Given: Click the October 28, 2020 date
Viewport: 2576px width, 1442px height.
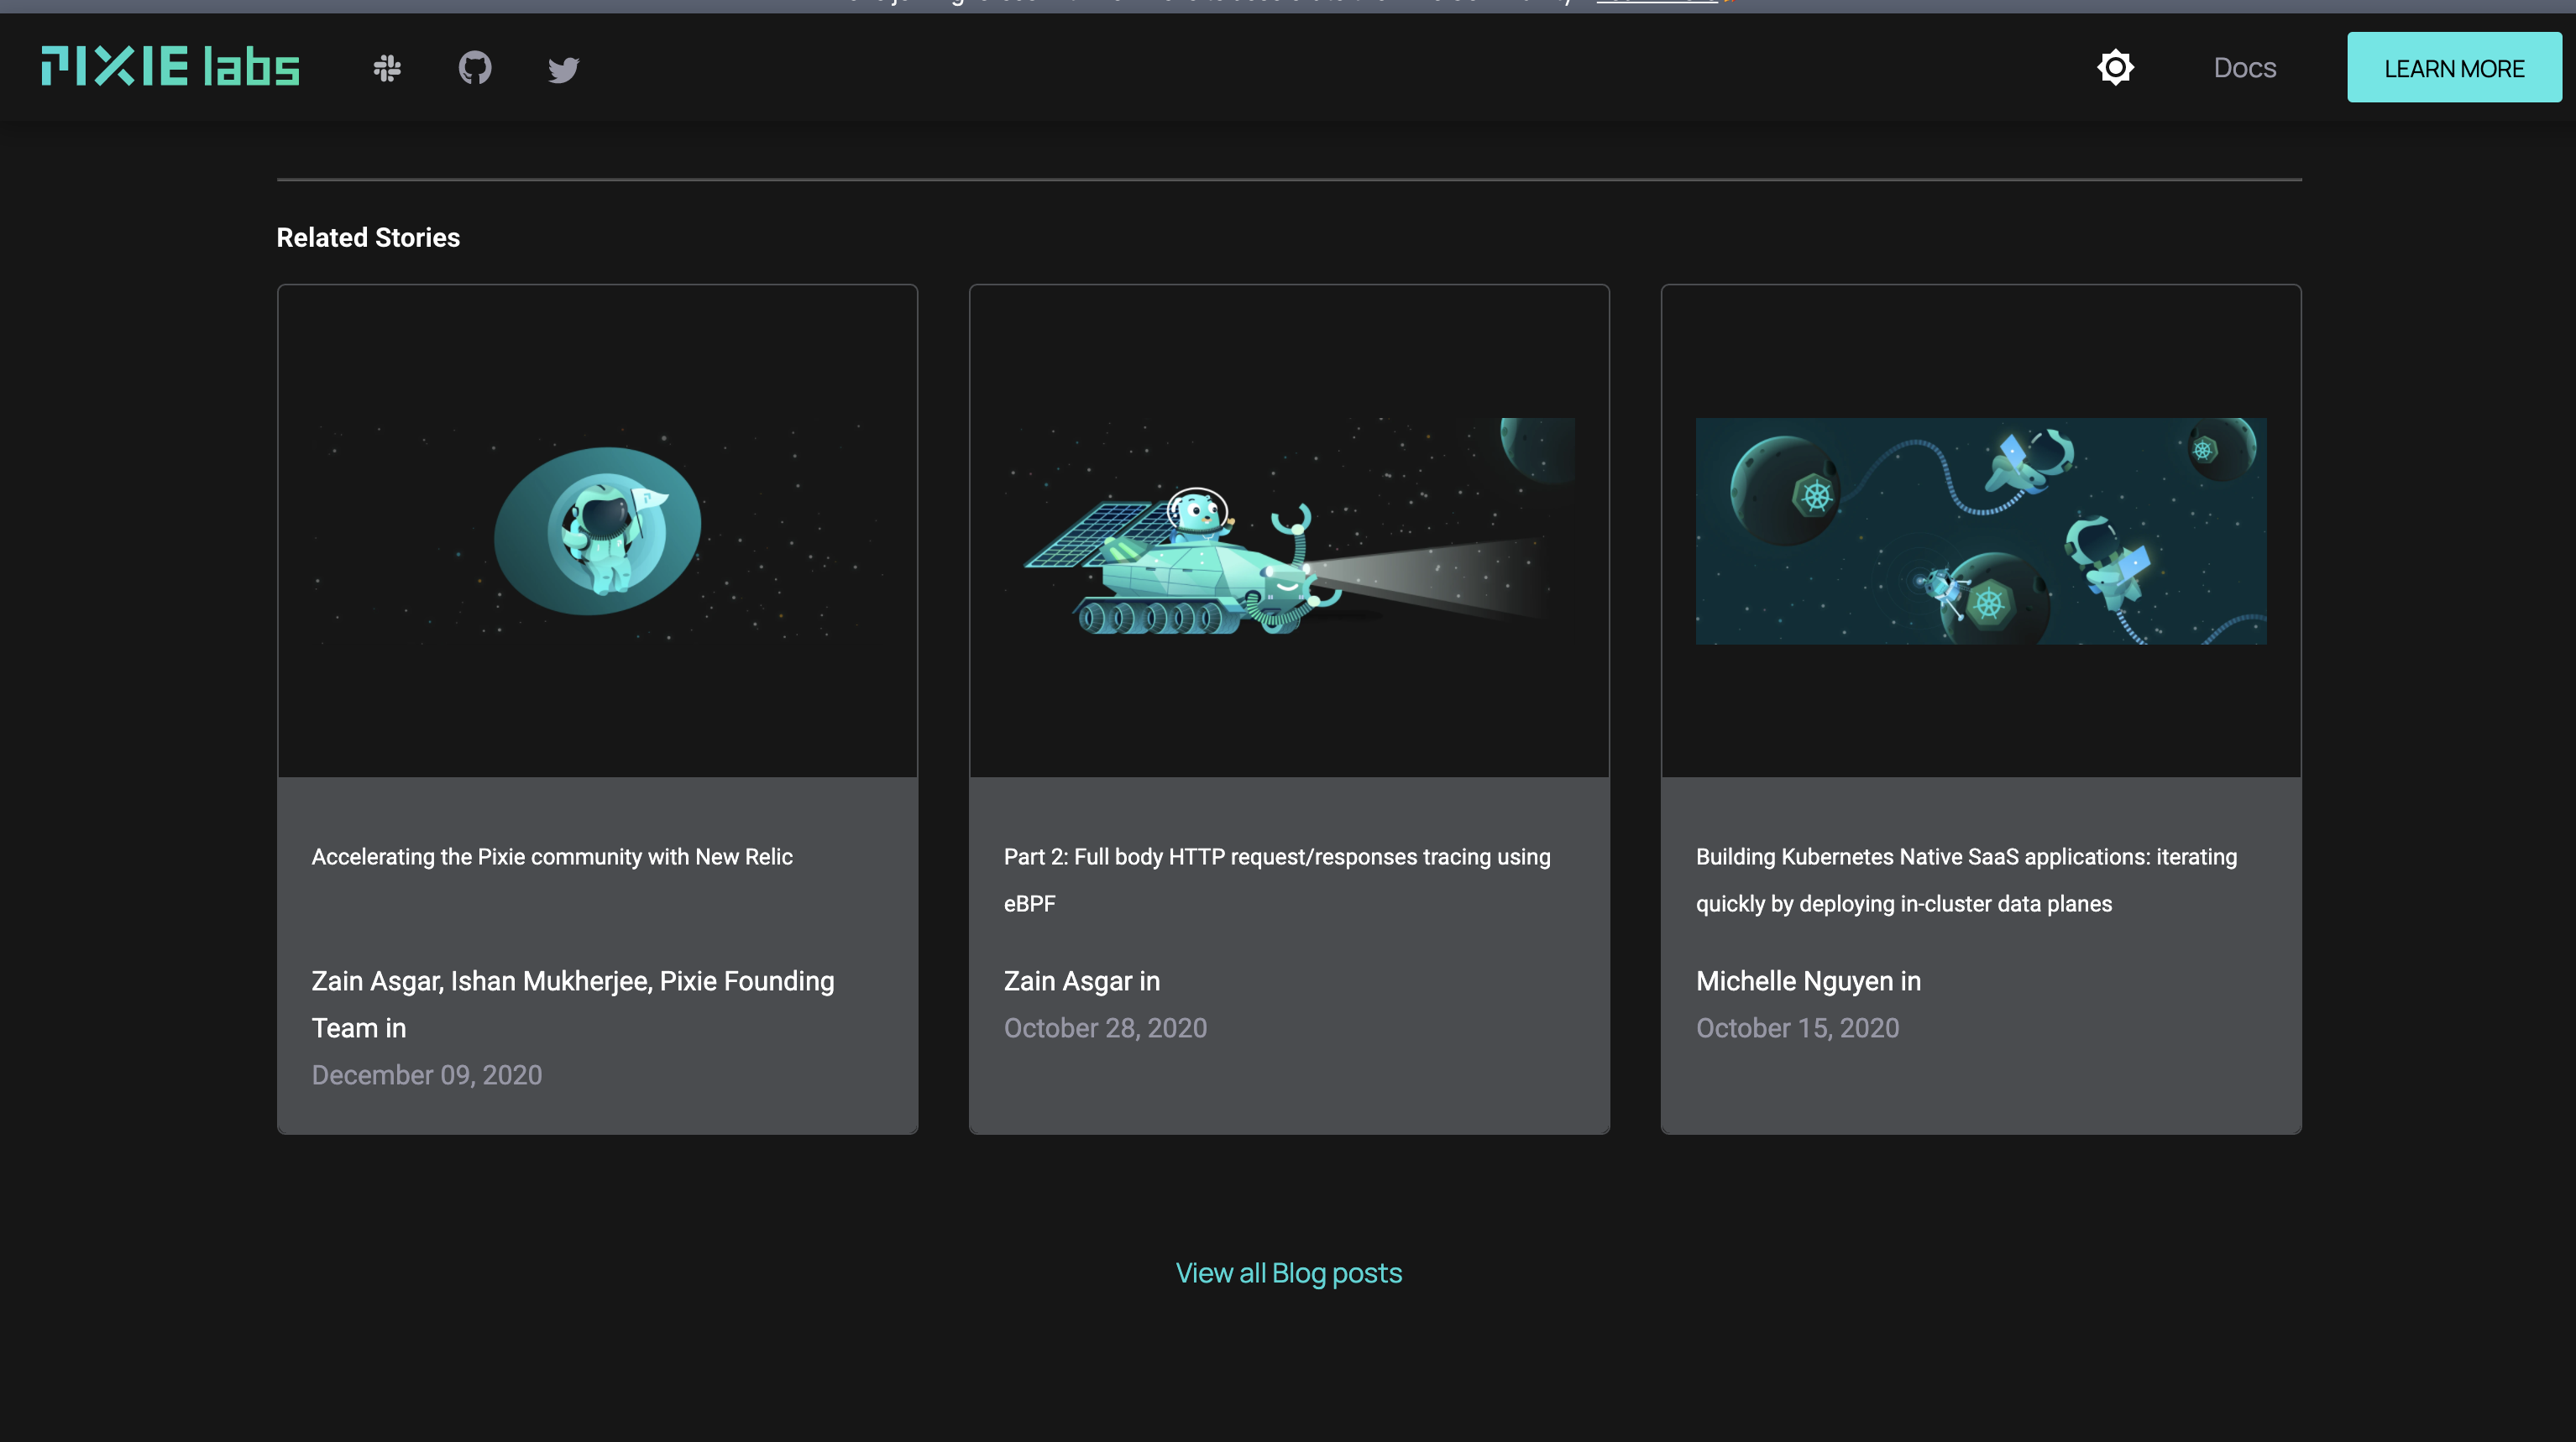Looking at the screenshot, I should 1104,1027.
